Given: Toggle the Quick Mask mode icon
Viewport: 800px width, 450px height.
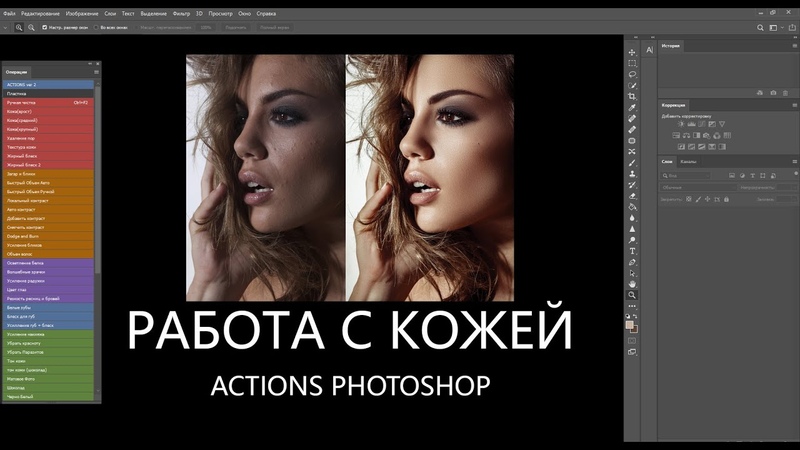Looking at the screenshot, I should click(x=632, y=341).
